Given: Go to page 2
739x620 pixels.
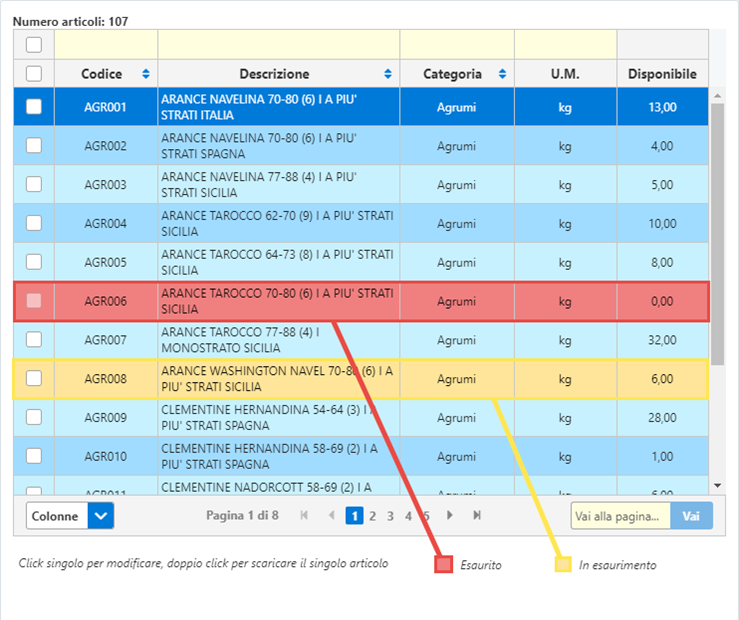Looking at the screenshot, I should tap(372, 516).
